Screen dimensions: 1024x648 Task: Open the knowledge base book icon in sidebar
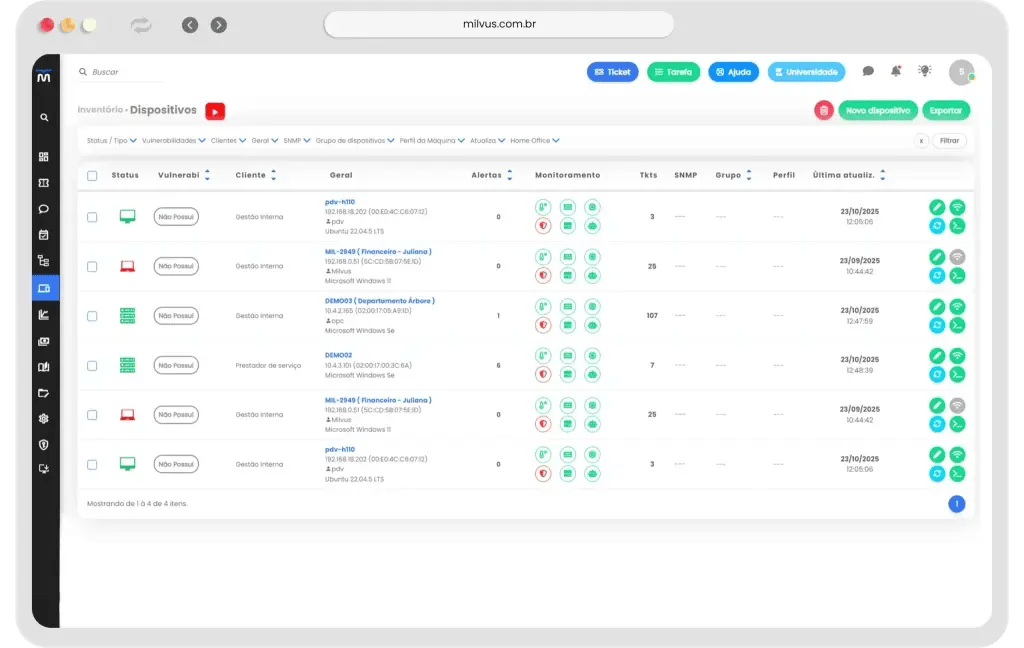(44, 367)
